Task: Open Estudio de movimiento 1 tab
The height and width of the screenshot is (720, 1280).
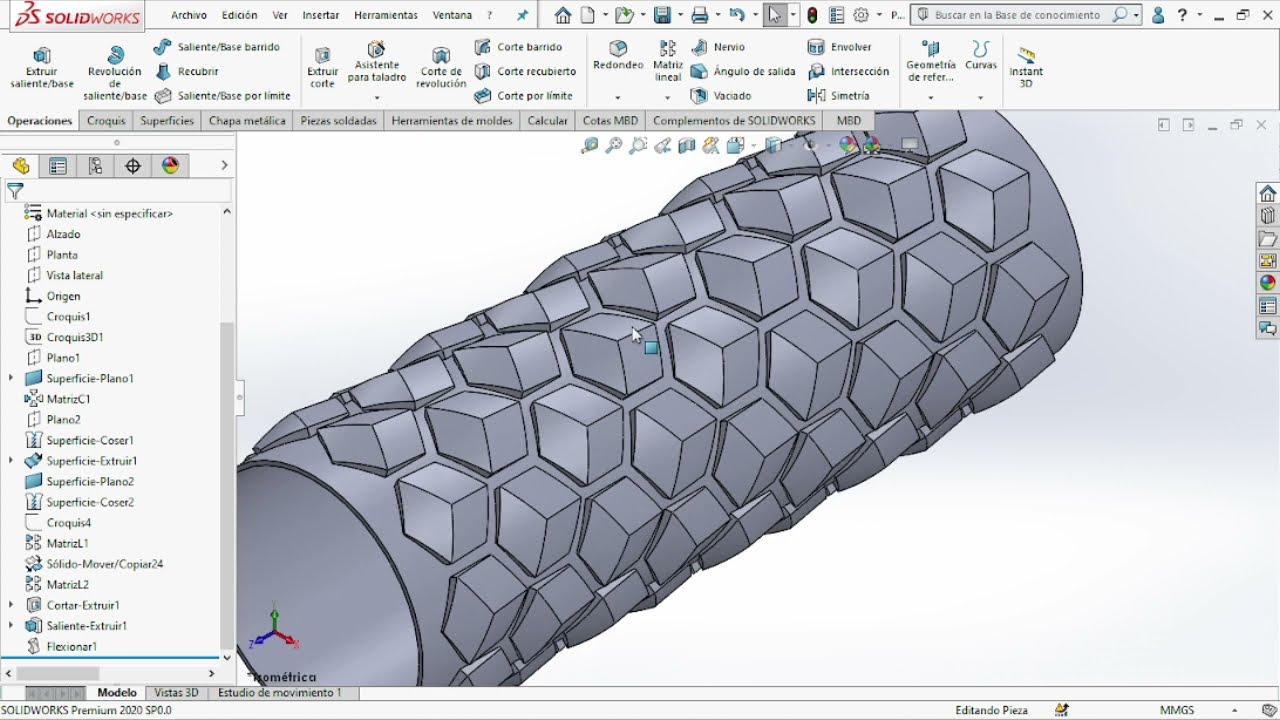Action: pos(280,692)
